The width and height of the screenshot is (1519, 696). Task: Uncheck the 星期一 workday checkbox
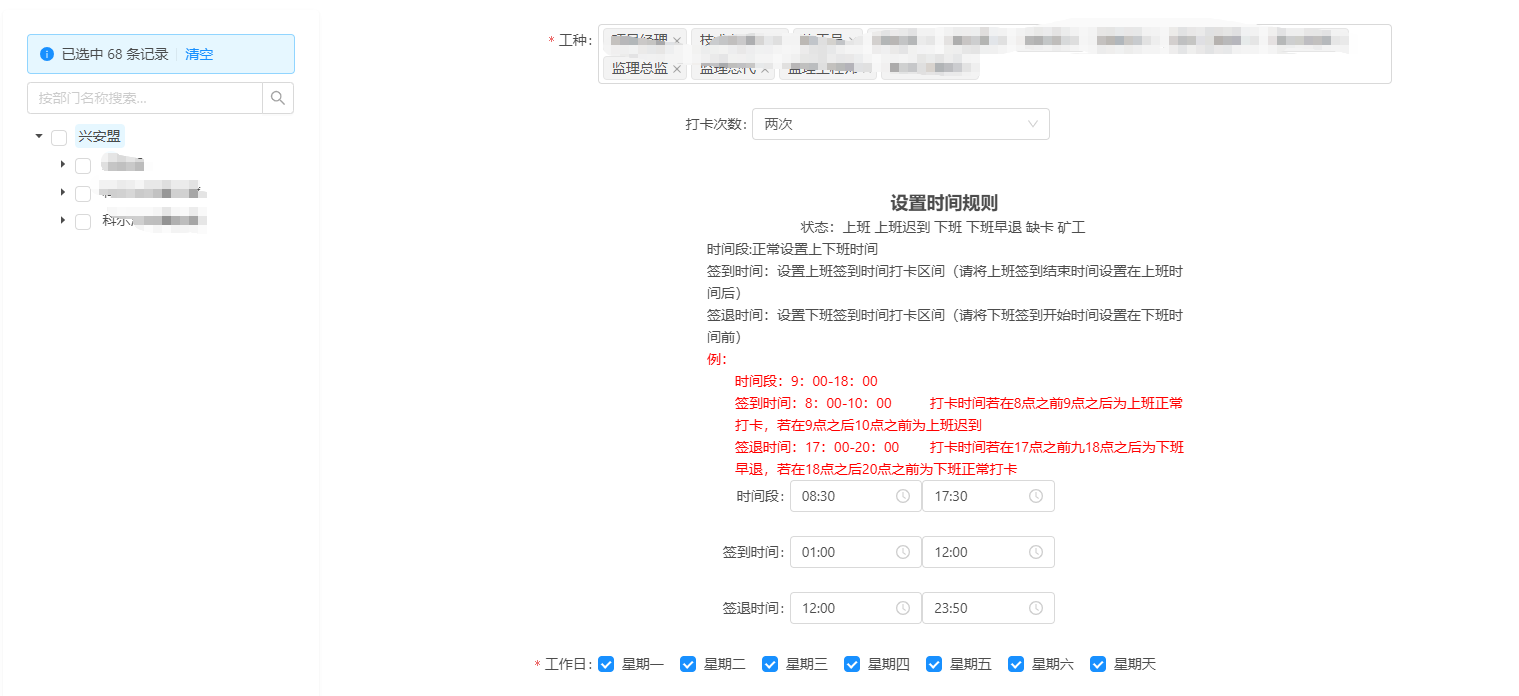point(606,664)
